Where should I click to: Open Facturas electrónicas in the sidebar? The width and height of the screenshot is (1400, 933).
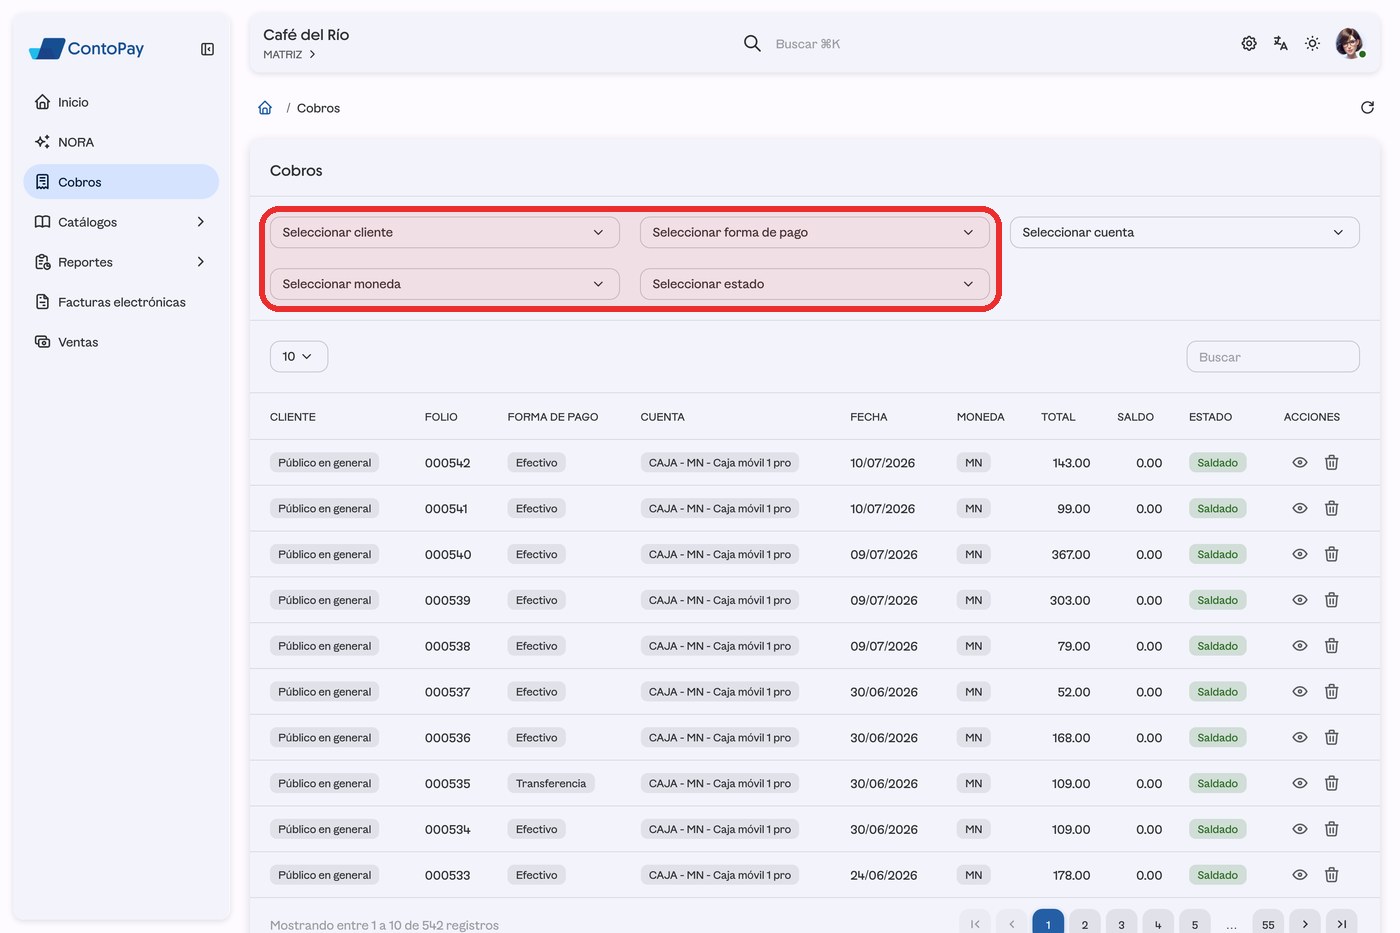pyautogui.click(x=121, y=302)
